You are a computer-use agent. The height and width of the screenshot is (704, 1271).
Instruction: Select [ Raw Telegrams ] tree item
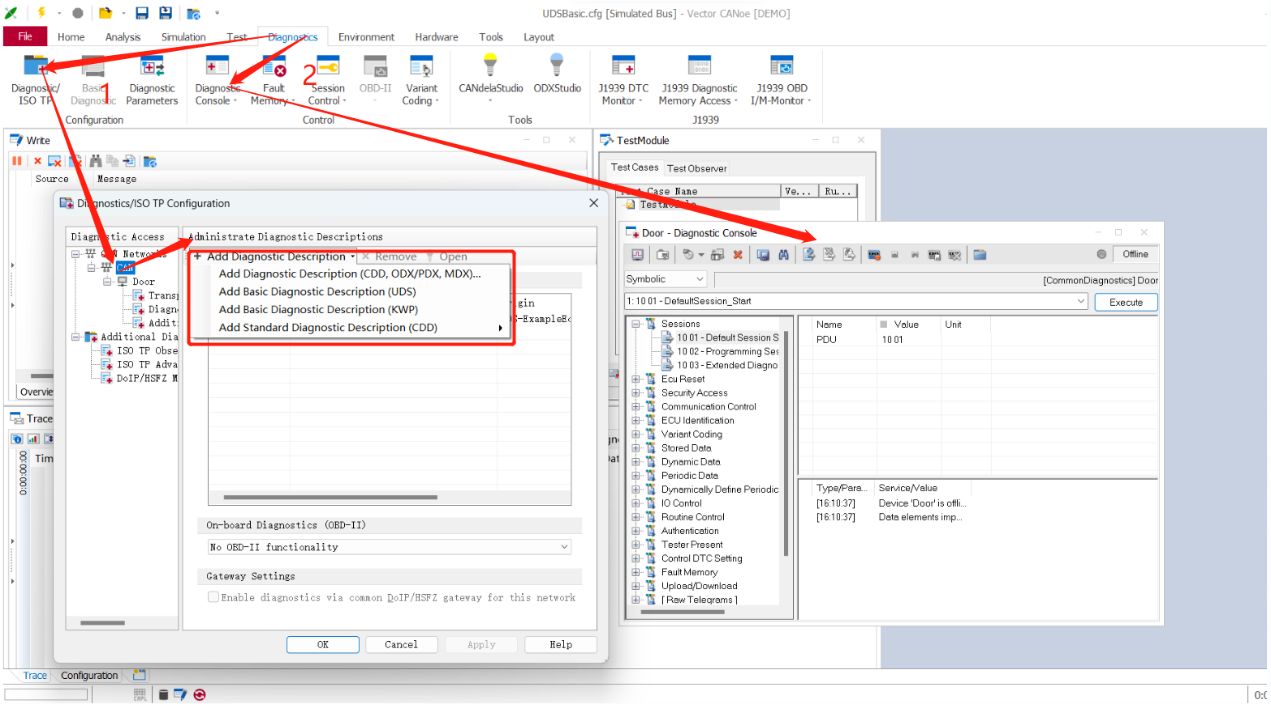(x=699, y=600)
